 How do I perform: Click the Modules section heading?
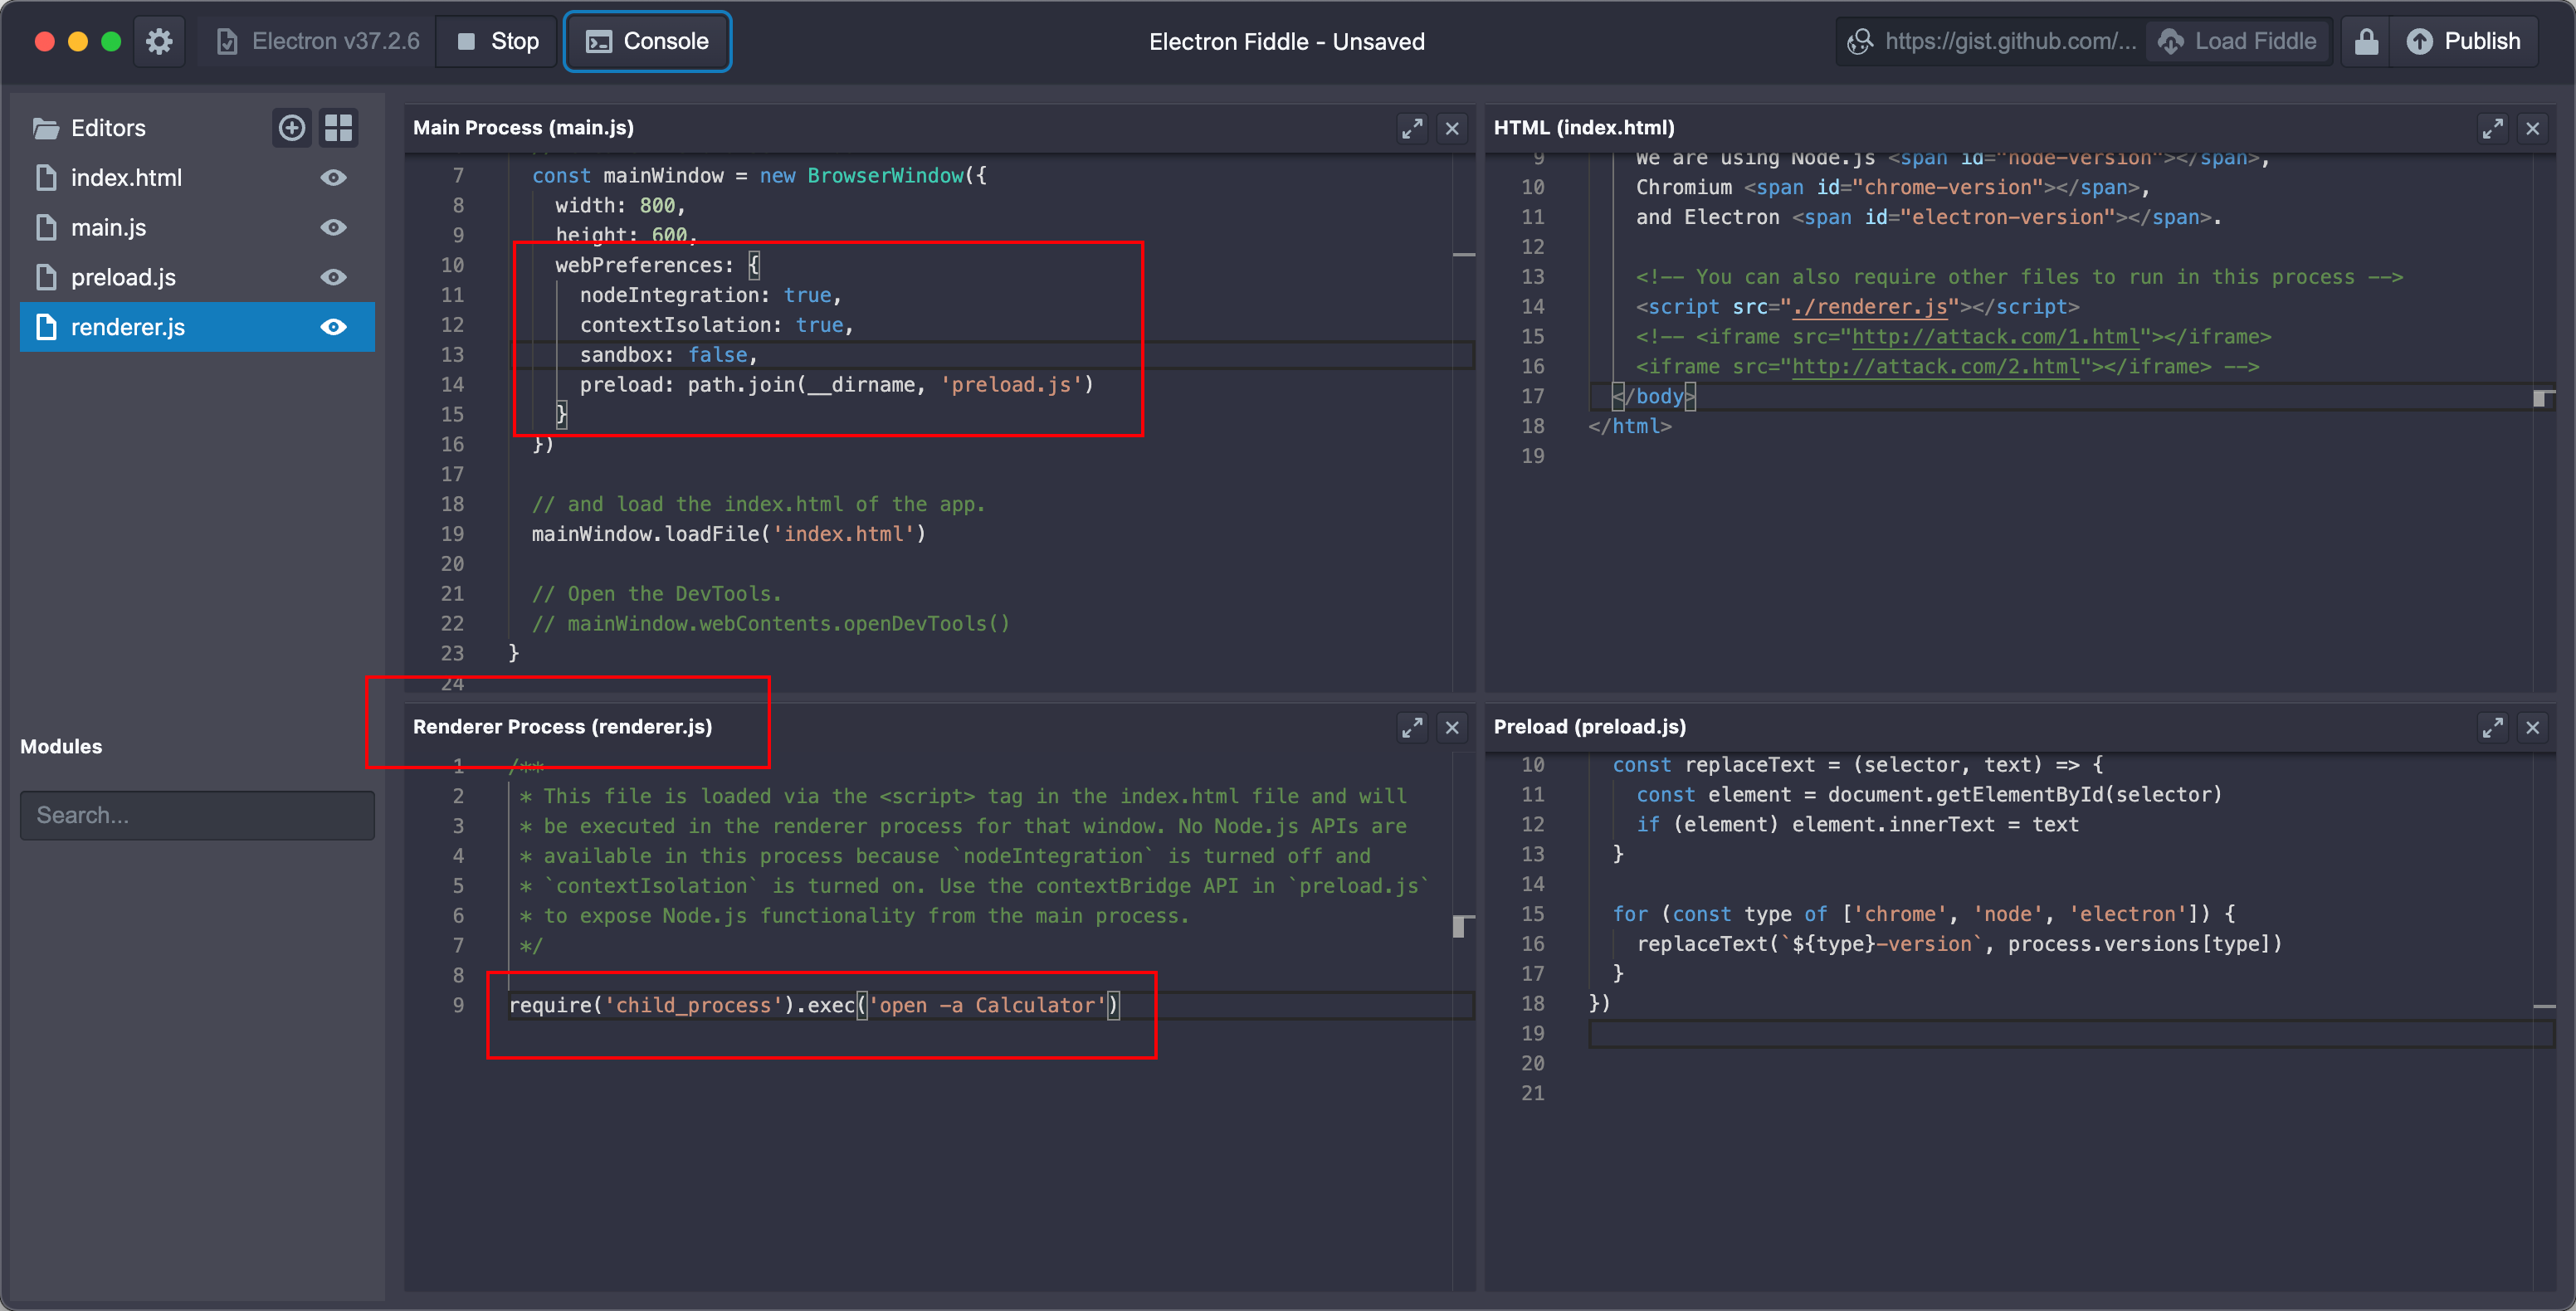point(61,747)
